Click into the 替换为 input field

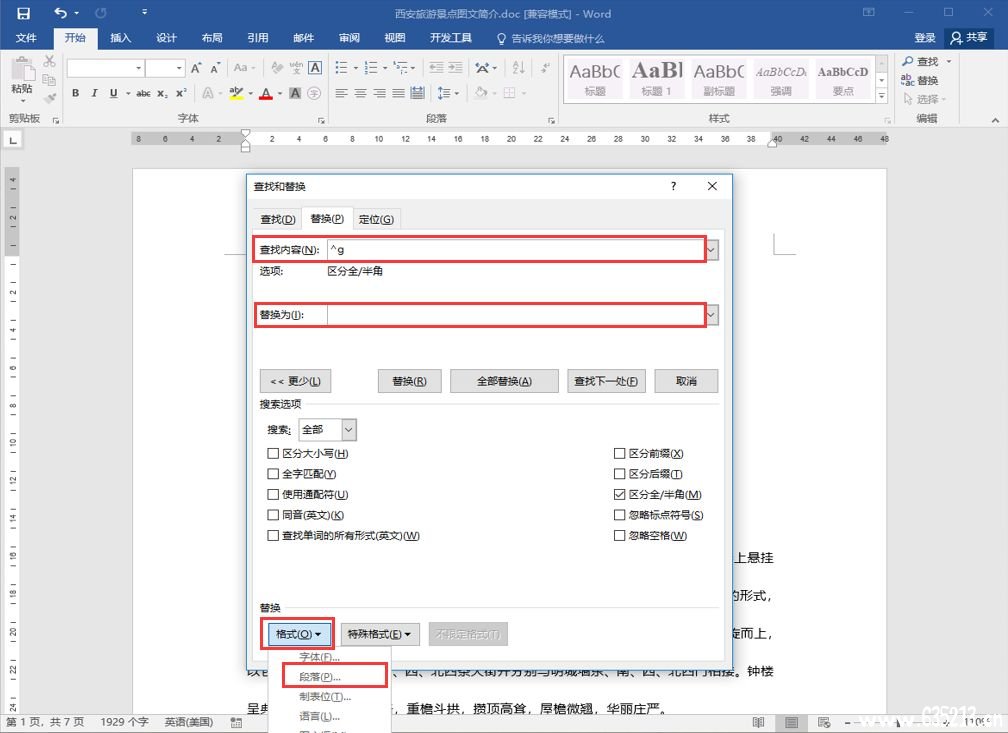click(x=516, y=314)
